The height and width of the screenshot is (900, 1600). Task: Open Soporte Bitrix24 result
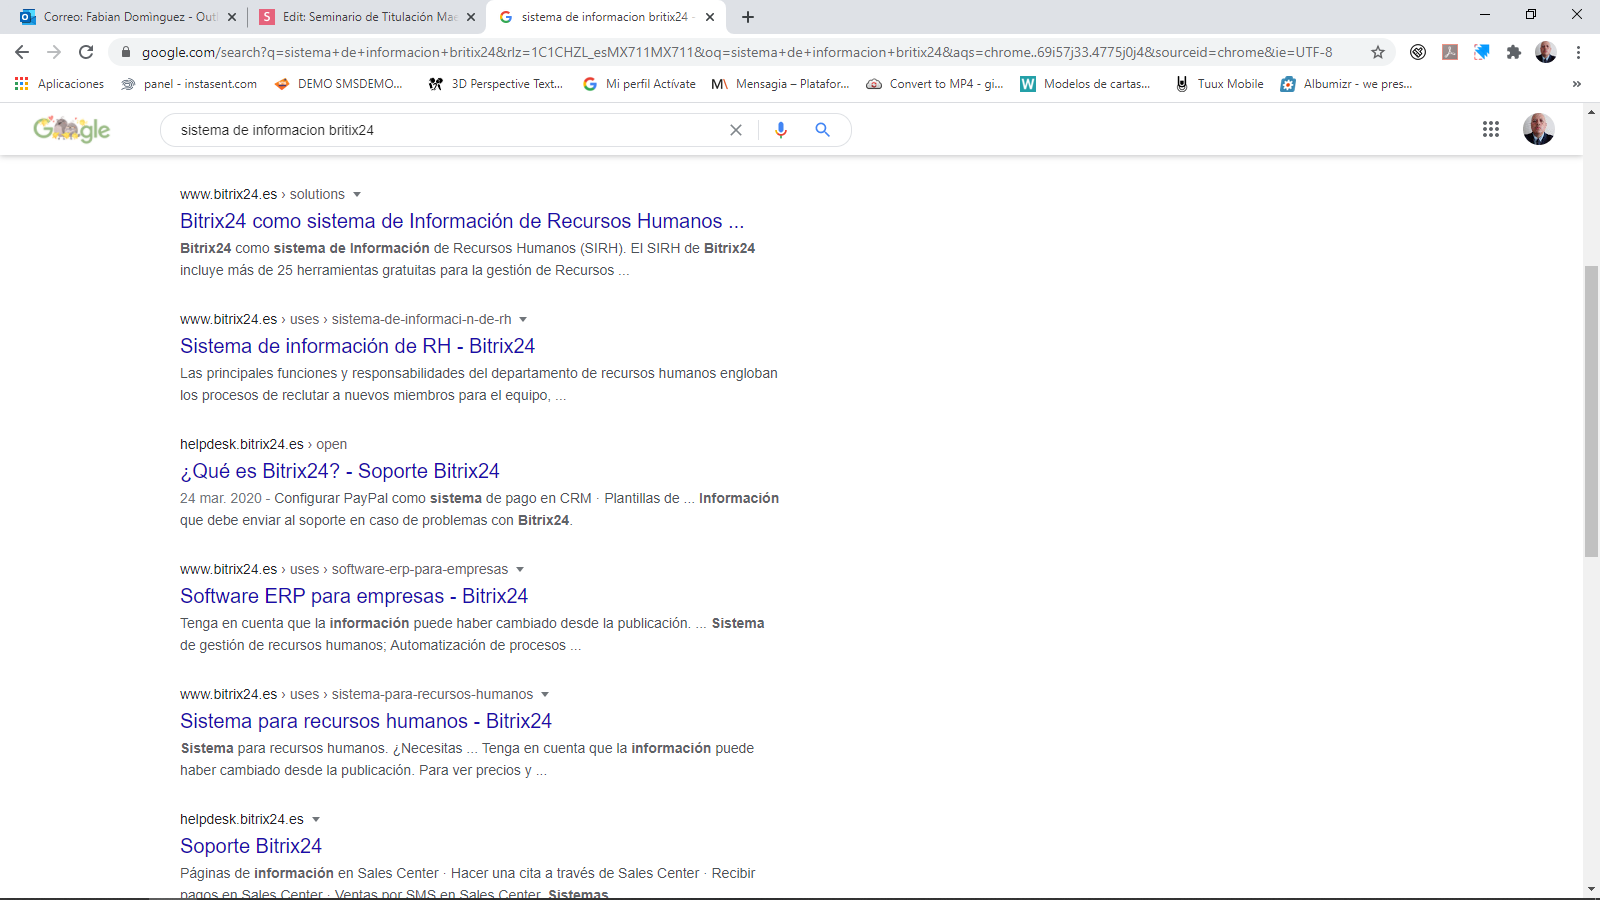pos(251,846)
